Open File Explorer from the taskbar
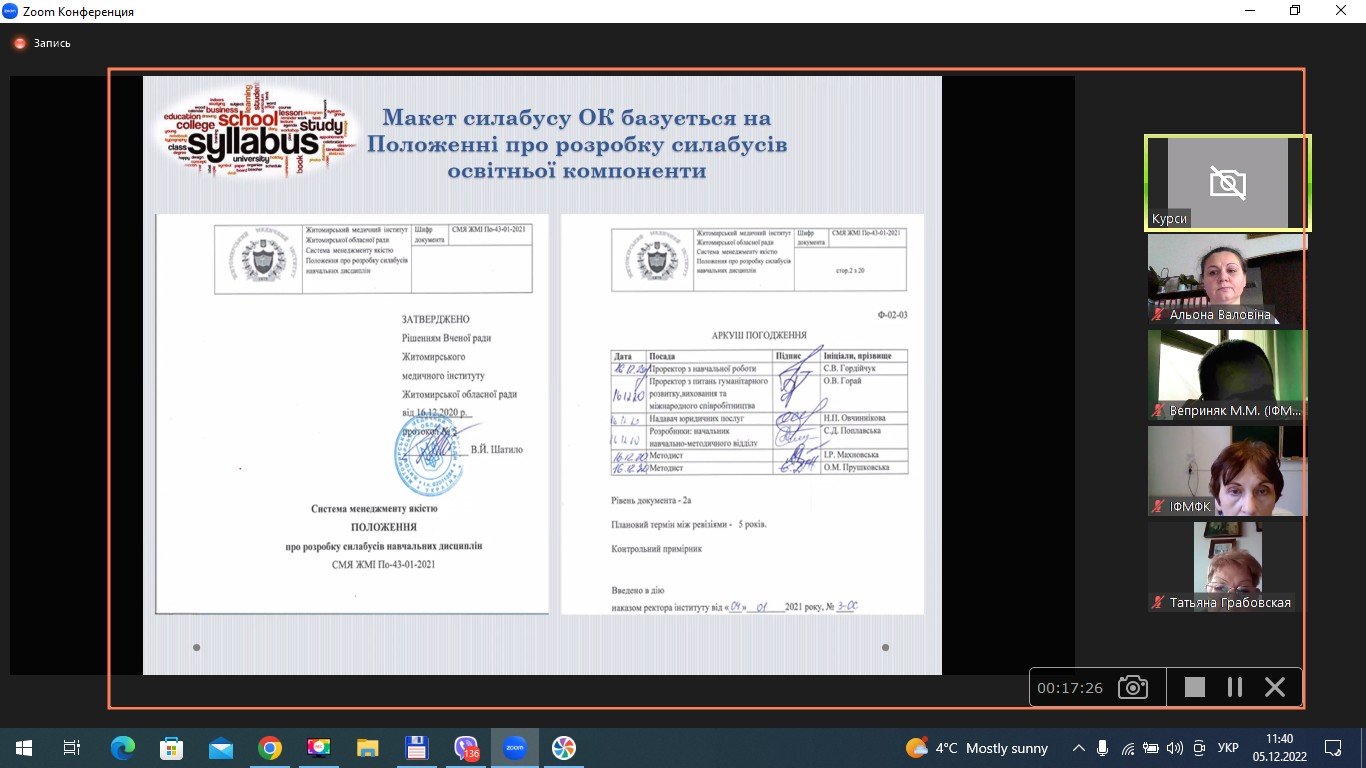This screenshot has height=768, width=1366. (368, 748)
